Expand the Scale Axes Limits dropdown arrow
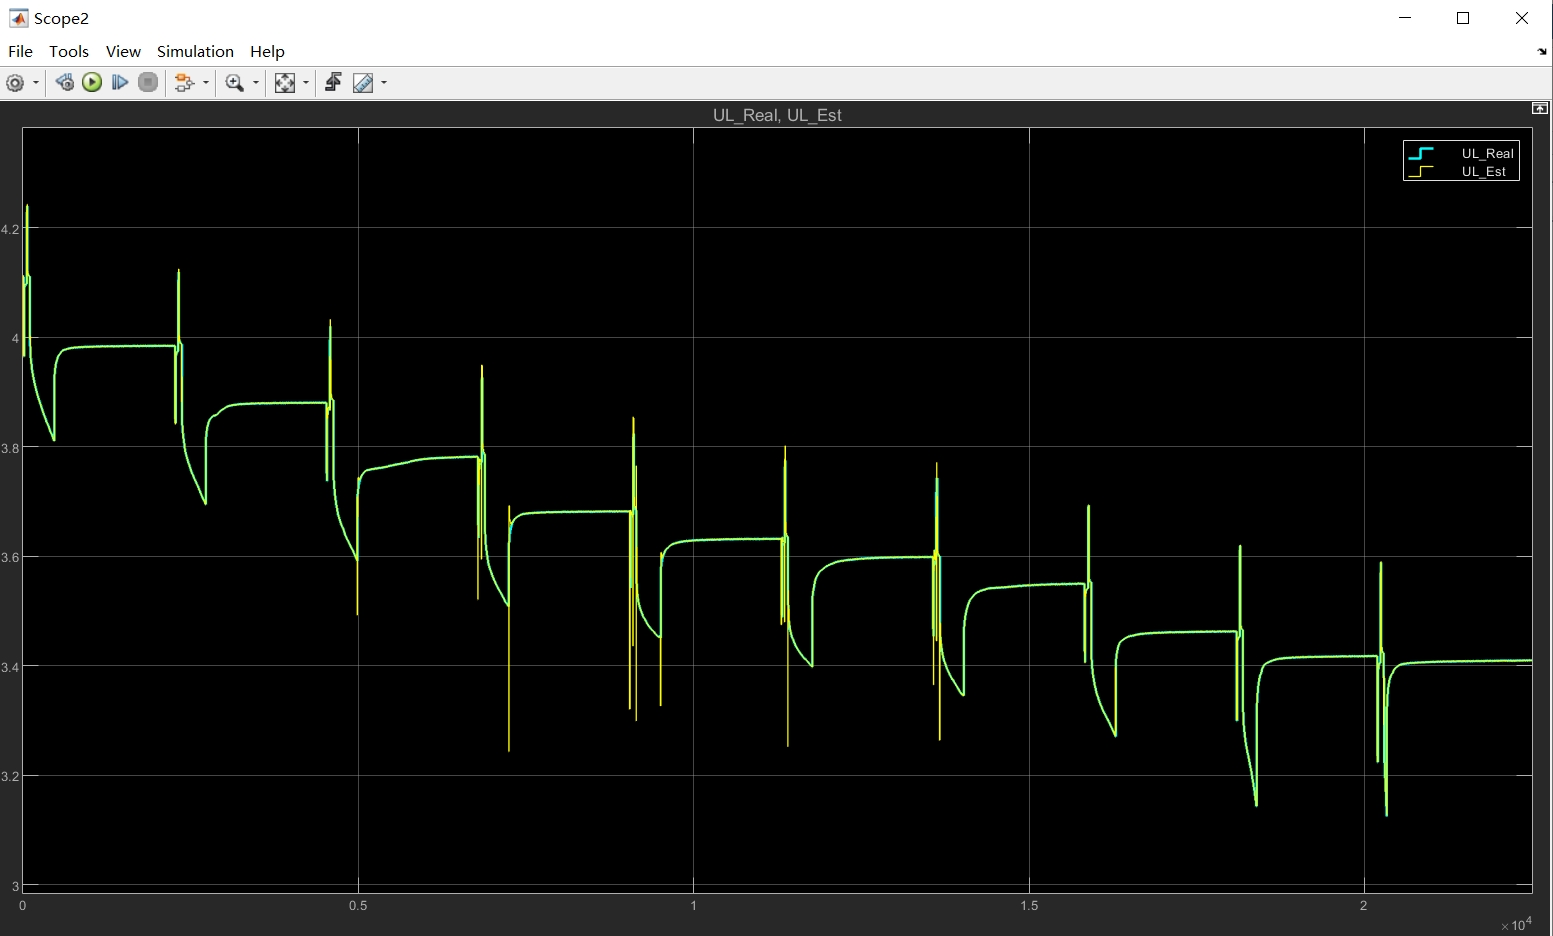 point(306,83)
